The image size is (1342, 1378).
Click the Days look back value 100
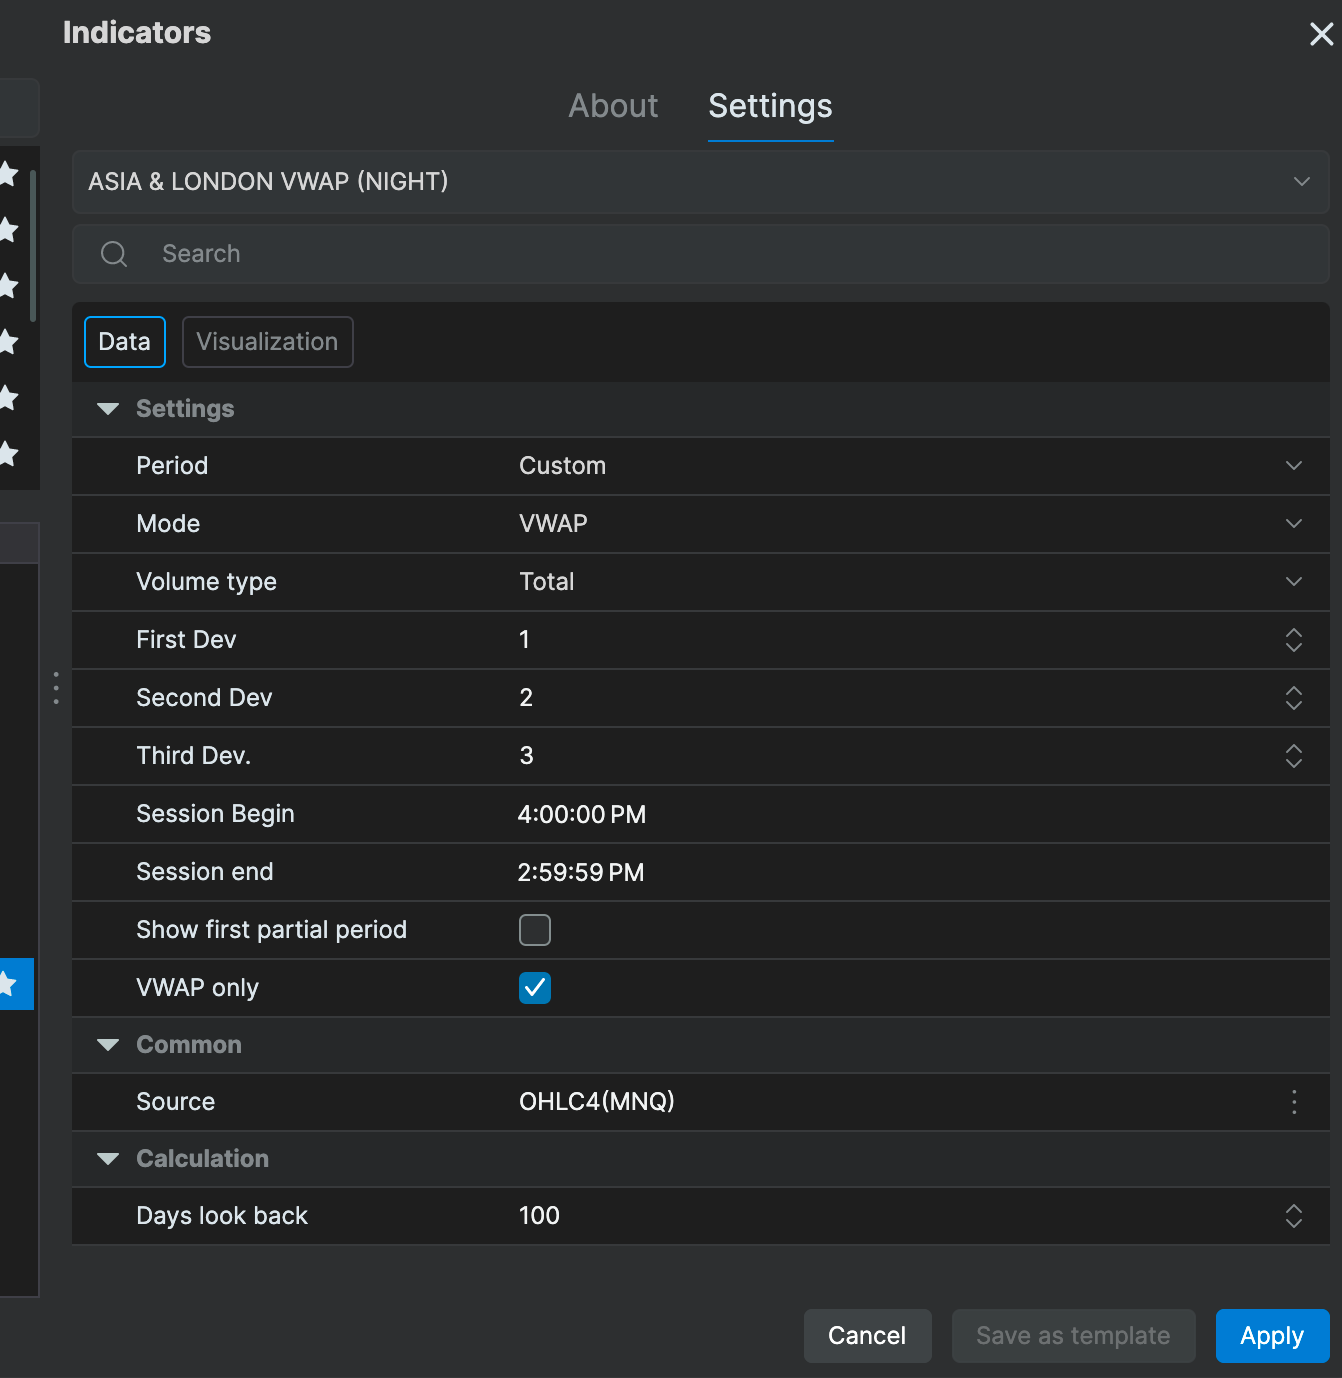(539, 1216)
